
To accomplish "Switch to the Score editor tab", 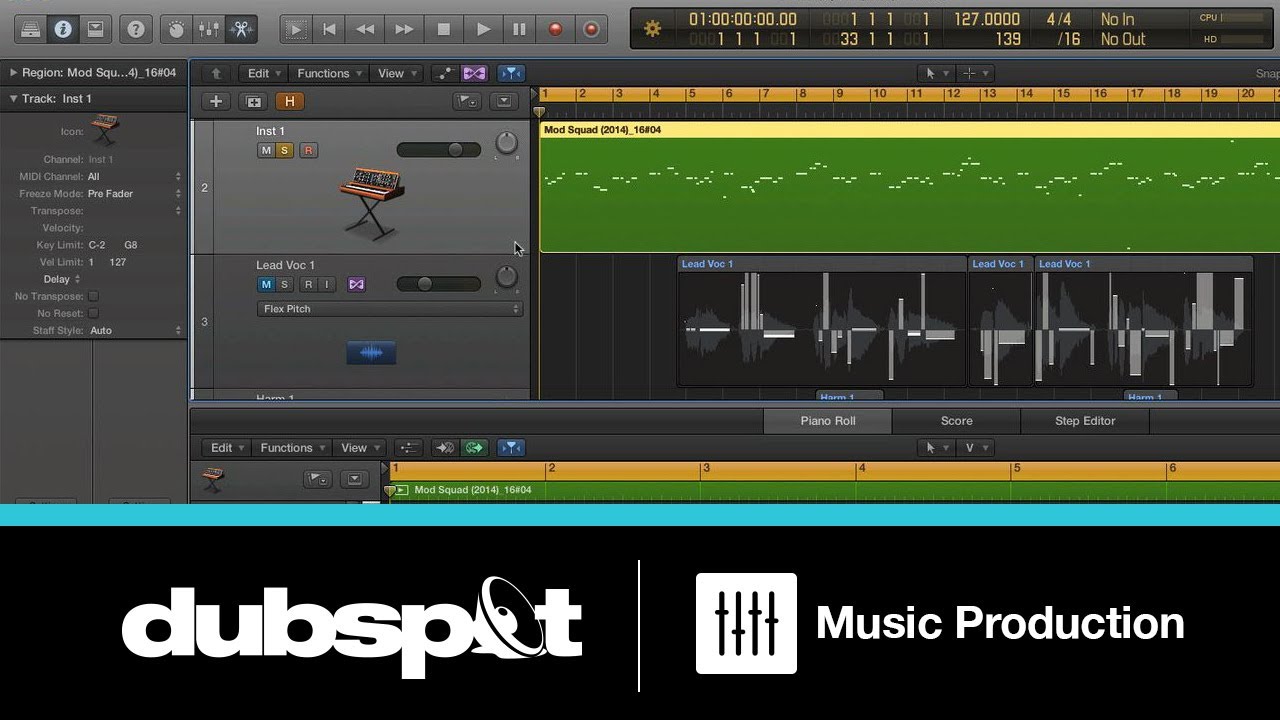I will point(957,421).
